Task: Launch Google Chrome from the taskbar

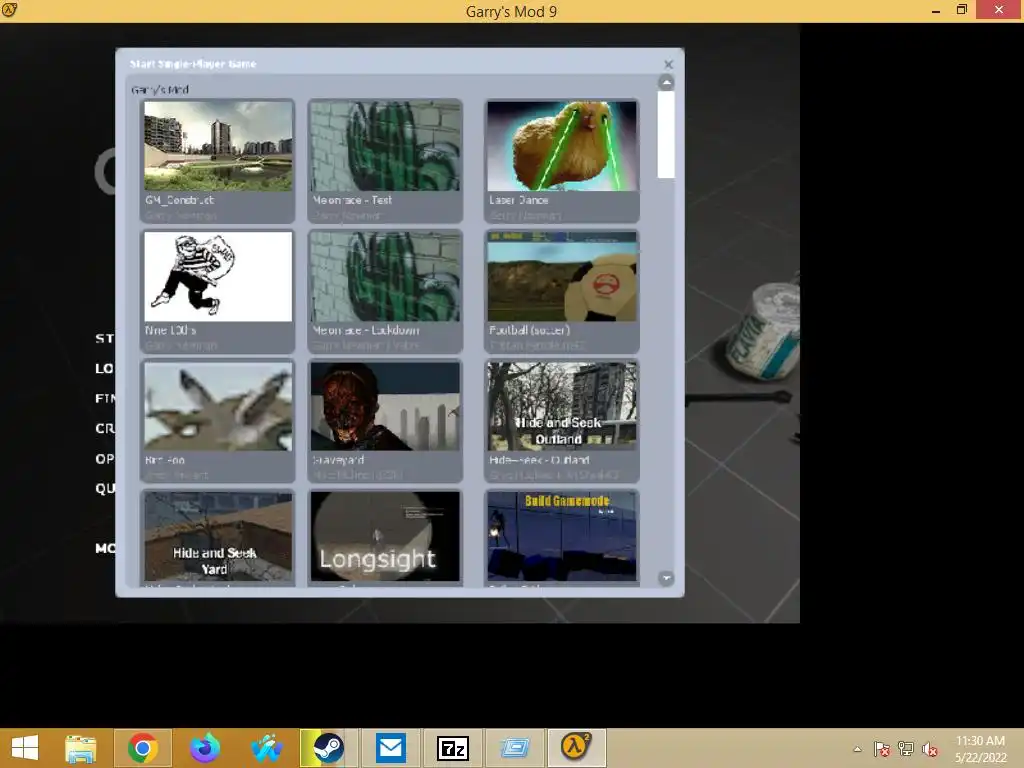Action: [x=143, y=748]
